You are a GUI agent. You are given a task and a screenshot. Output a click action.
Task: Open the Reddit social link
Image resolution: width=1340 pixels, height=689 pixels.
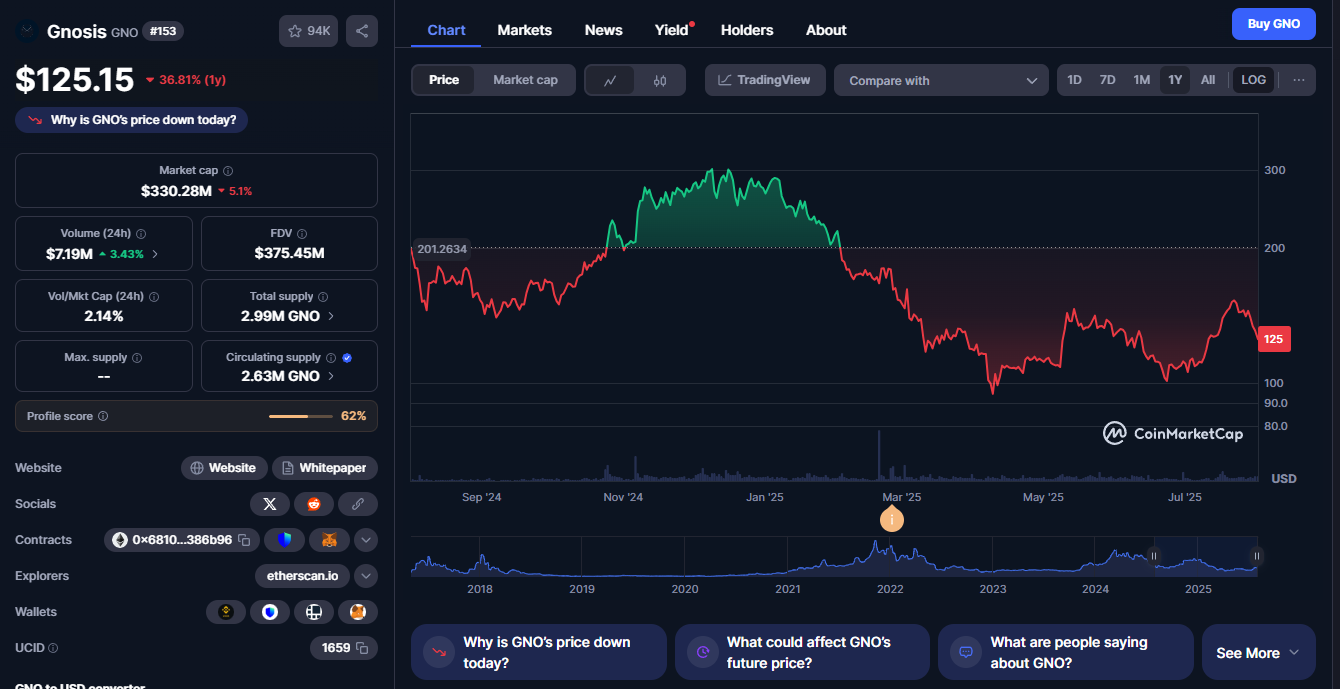[313, 504]
